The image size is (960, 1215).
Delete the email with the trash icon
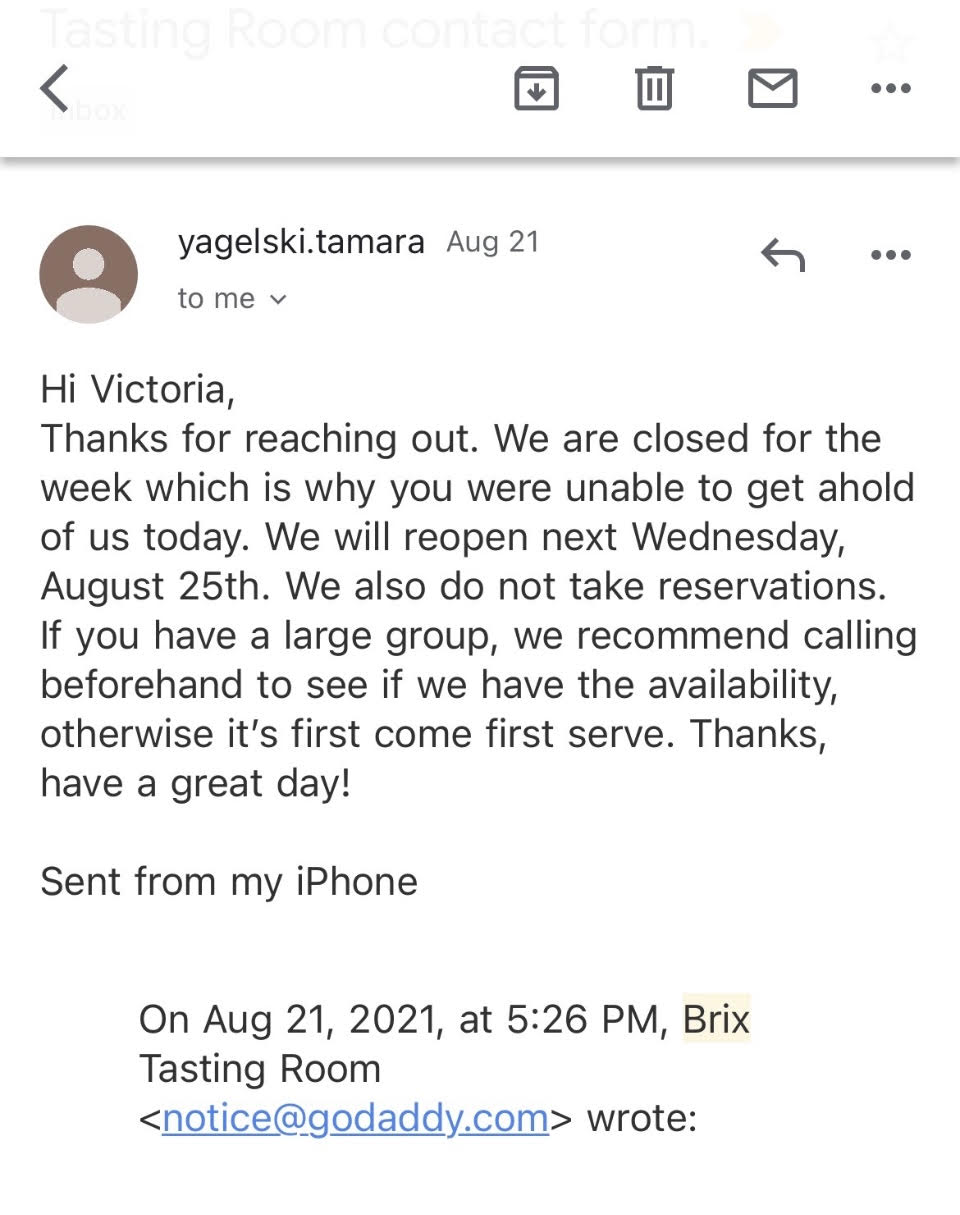(654, 89)
